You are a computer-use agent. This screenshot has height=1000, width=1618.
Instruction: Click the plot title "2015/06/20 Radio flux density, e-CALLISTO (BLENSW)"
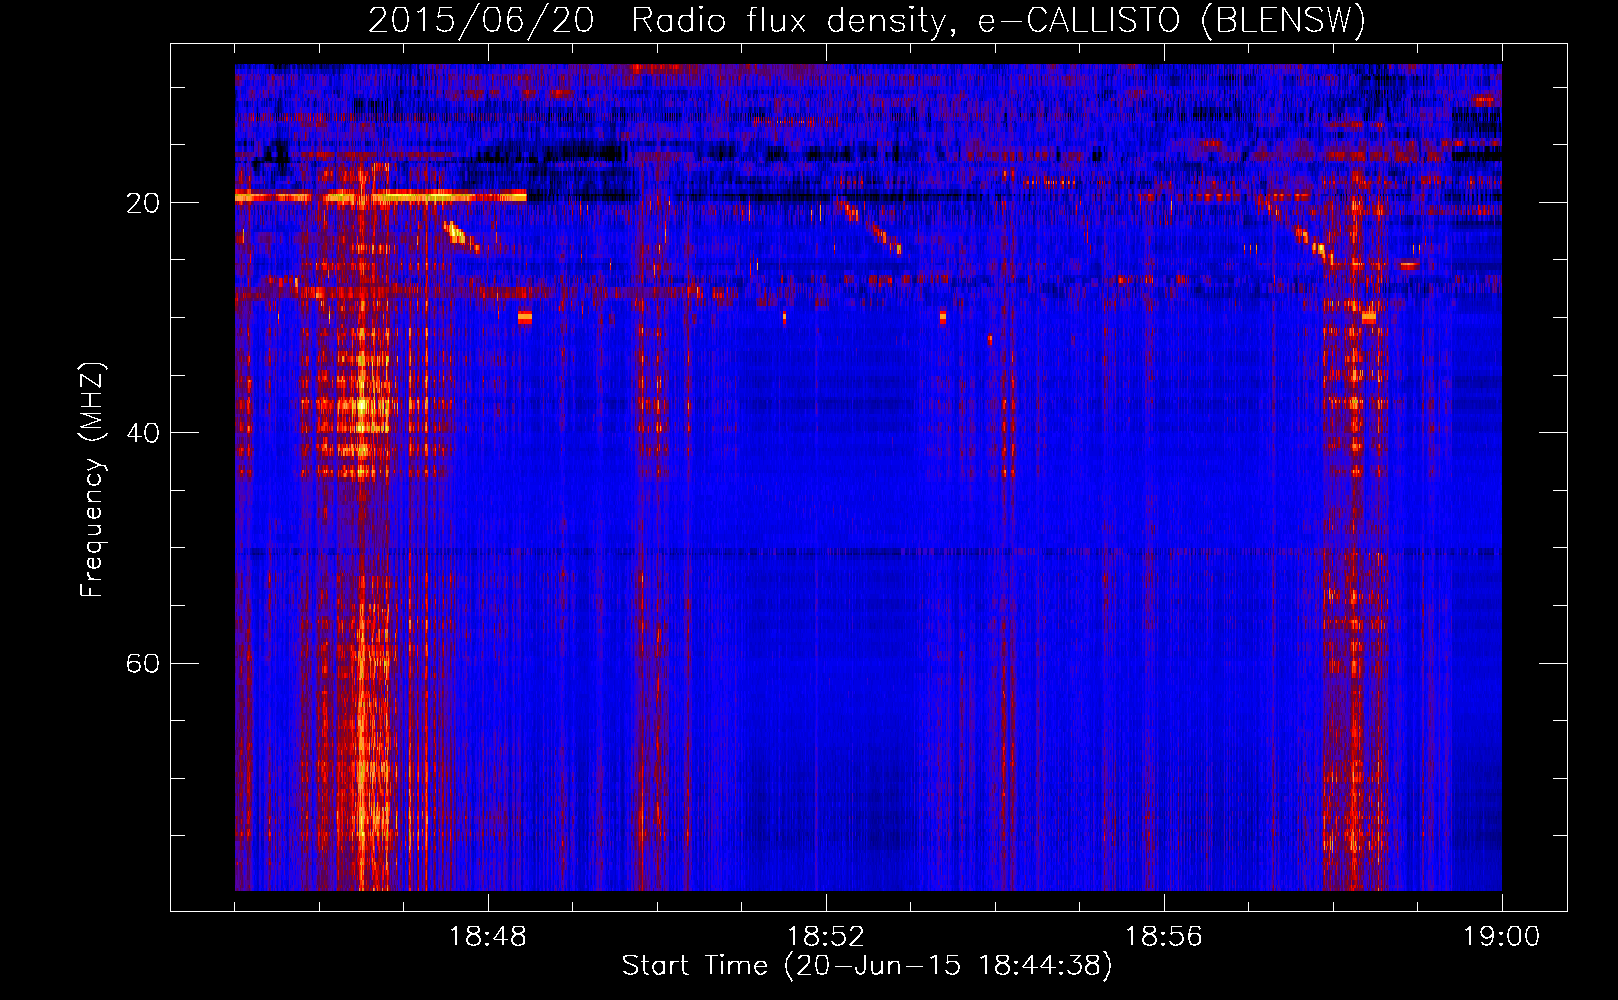coord(867,21)
